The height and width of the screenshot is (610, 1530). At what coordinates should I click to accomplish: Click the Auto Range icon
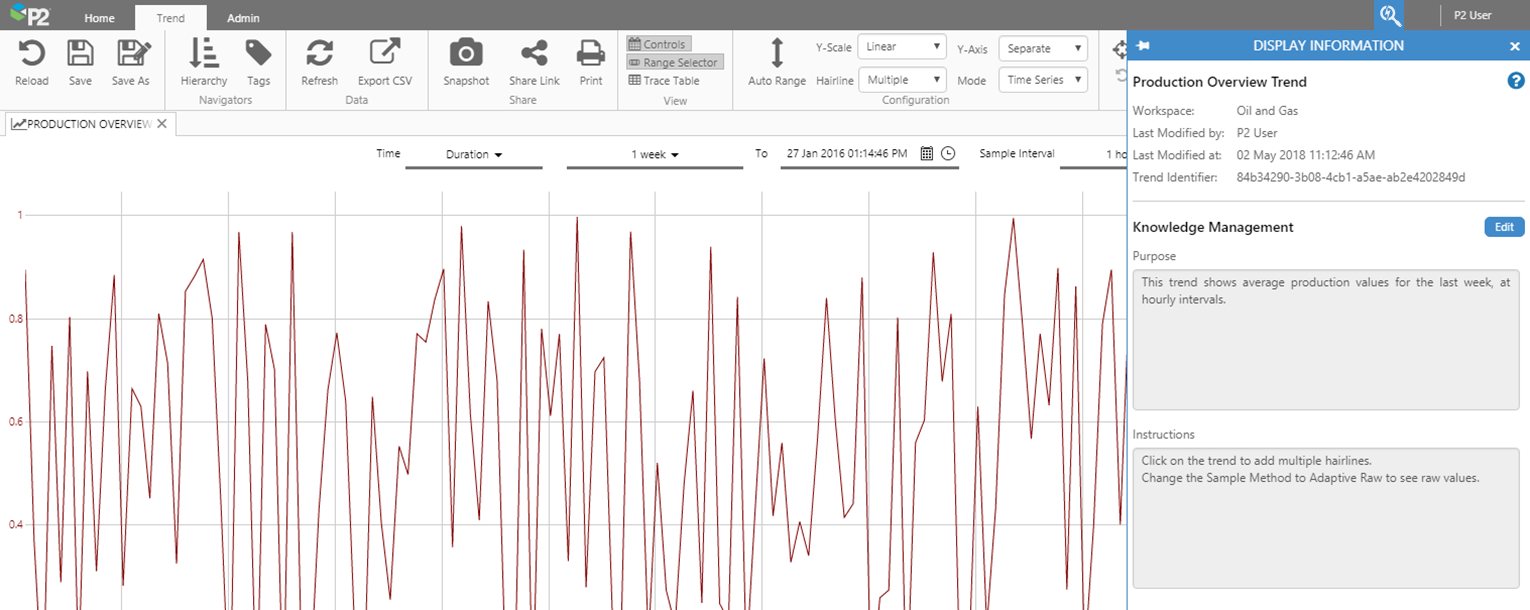[776, 55]
